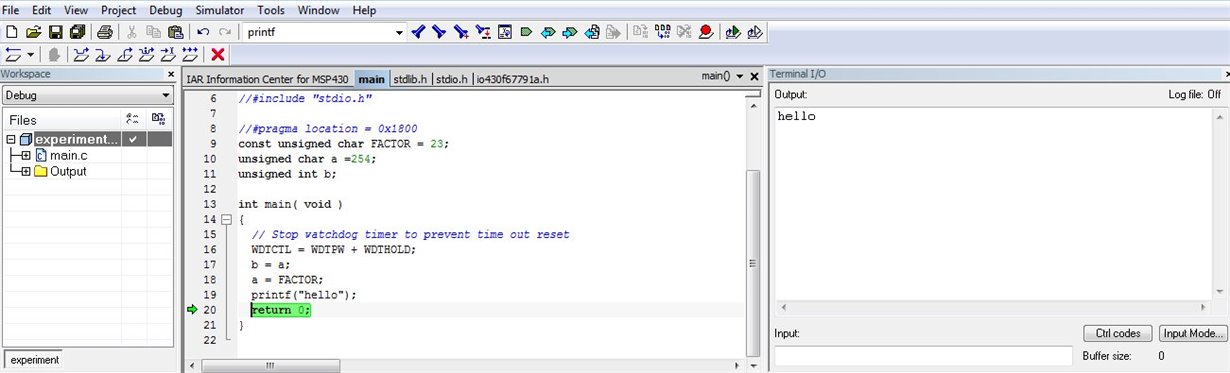Screen dimensions: 1230x373
Task: Open the main() function list dropdown
Action: pyautogui.click(x=739, y=77)
